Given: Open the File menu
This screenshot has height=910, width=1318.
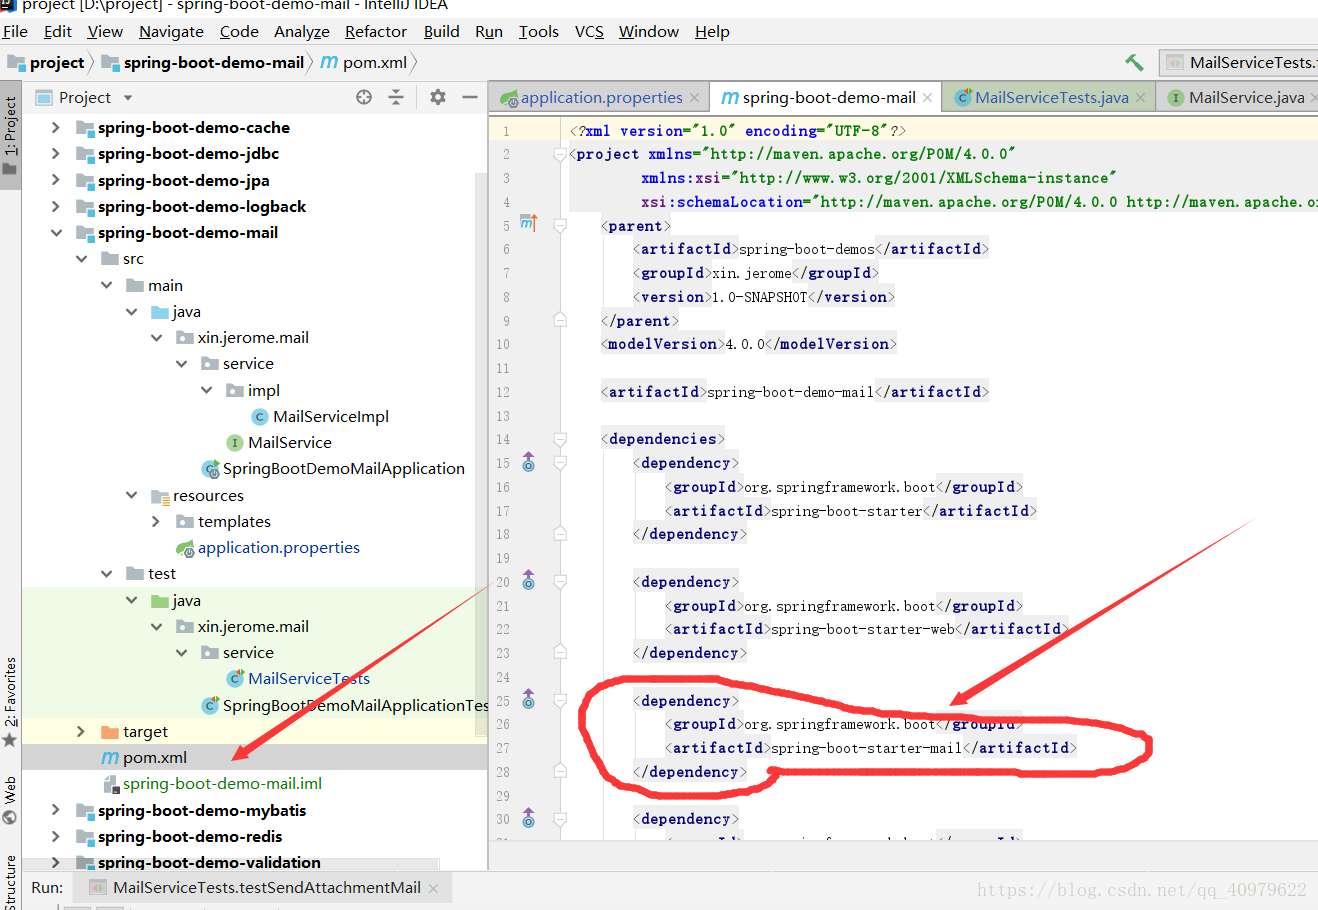Looking at the screenshot, I should pos(15,32).
